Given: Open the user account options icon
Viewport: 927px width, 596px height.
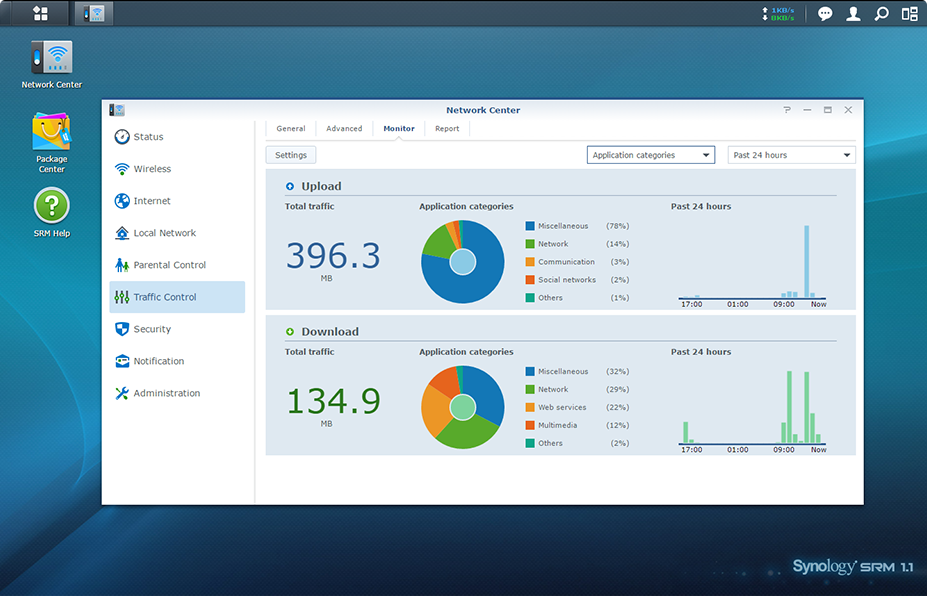Looking at the screenshot, I should pos(853,14).
